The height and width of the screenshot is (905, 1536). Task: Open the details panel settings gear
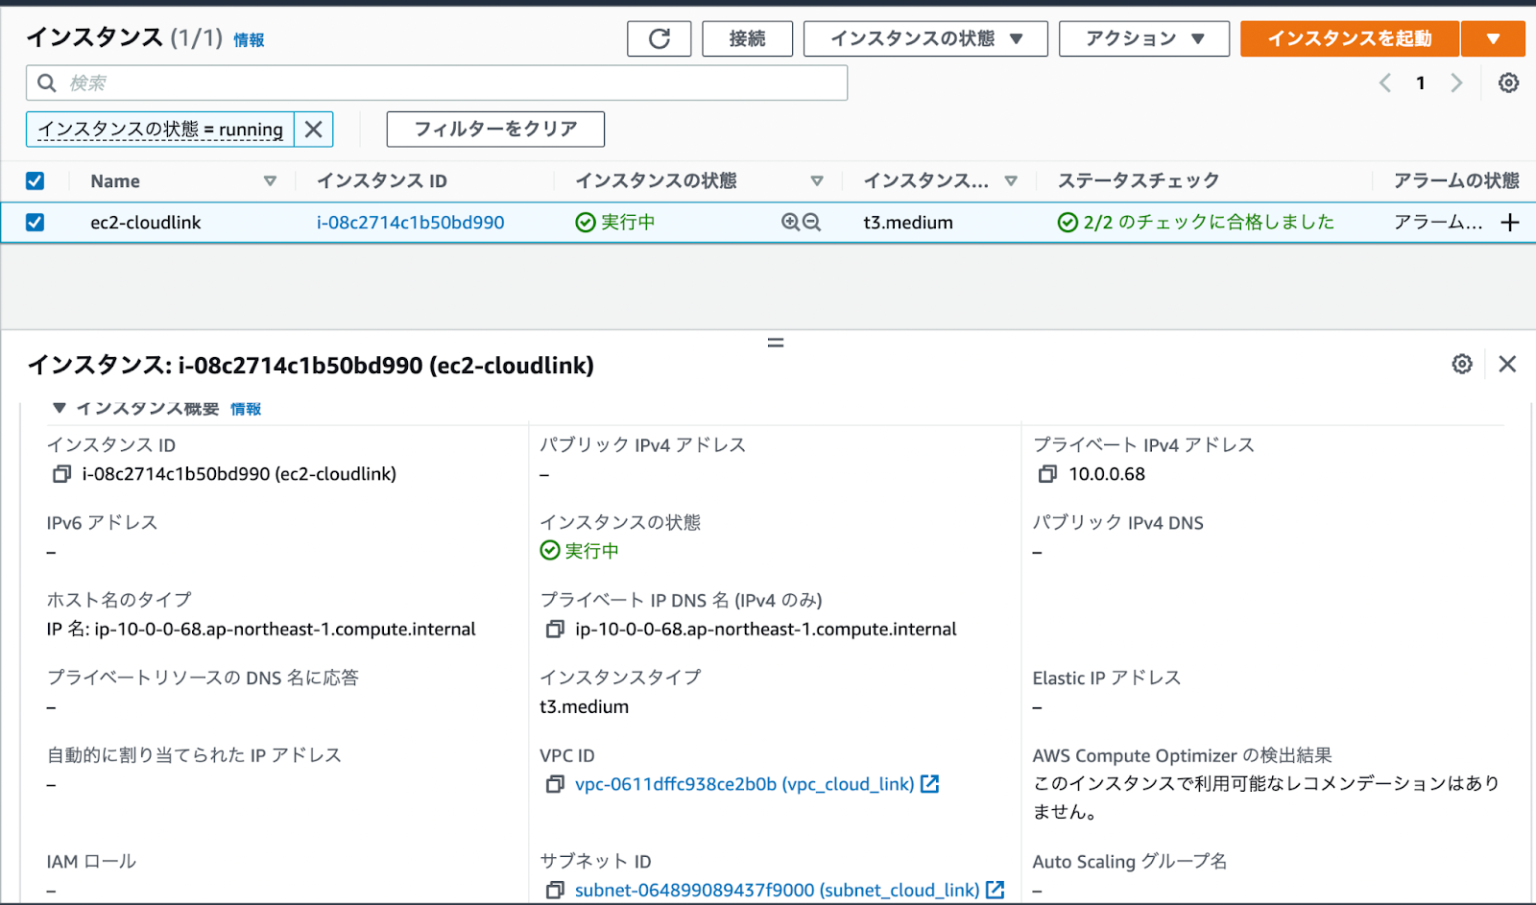tap(1462, 364)
